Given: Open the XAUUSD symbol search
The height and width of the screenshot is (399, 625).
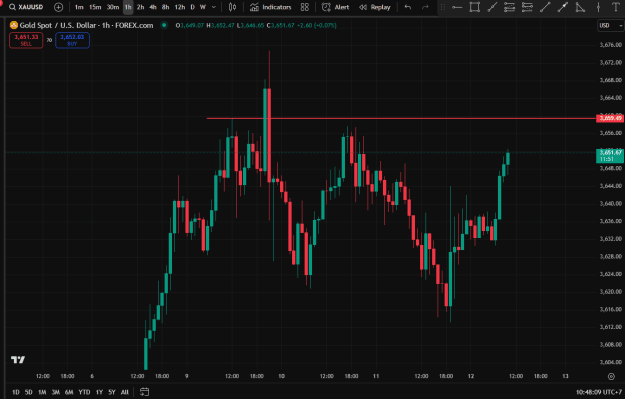Looking at the screenshot, I should (x=26, y=7).
